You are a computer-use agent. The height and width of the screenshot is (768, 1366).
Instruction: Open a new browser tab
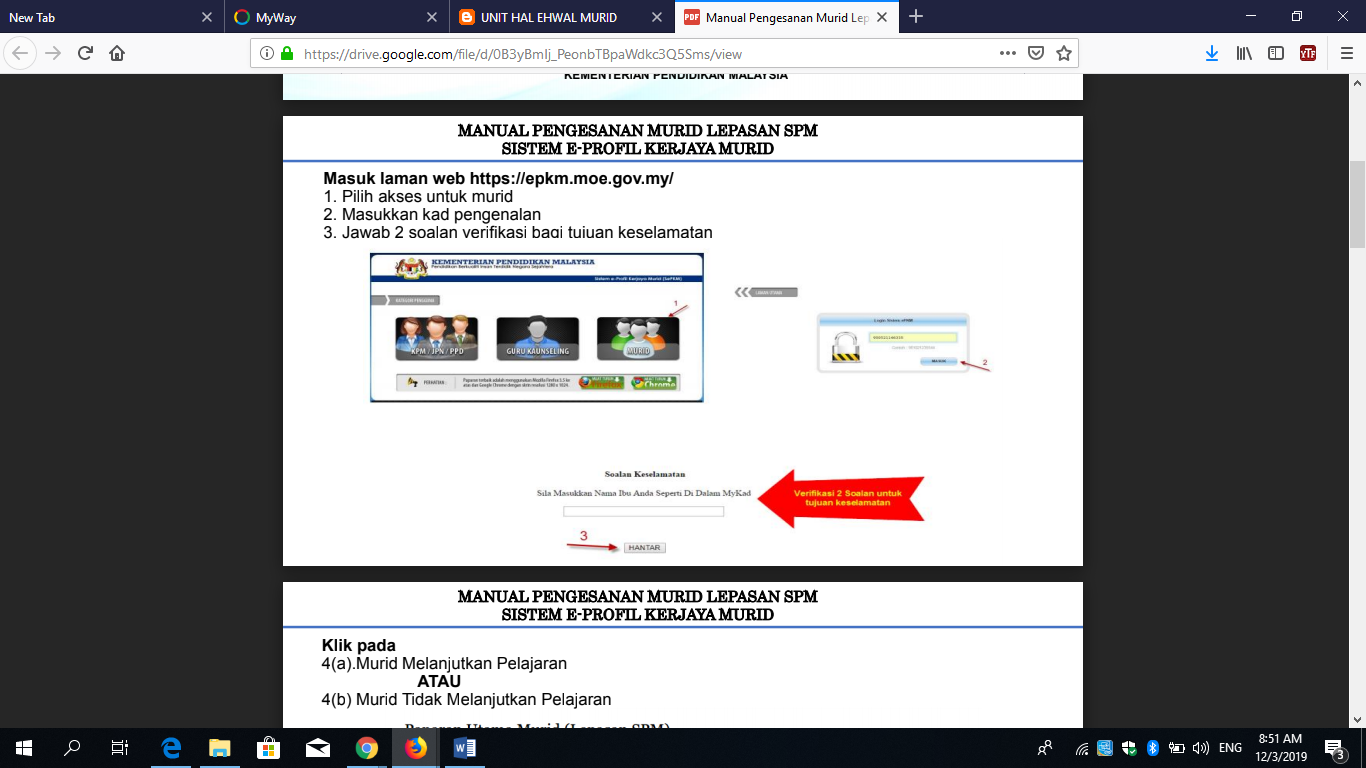click(916, 17)
